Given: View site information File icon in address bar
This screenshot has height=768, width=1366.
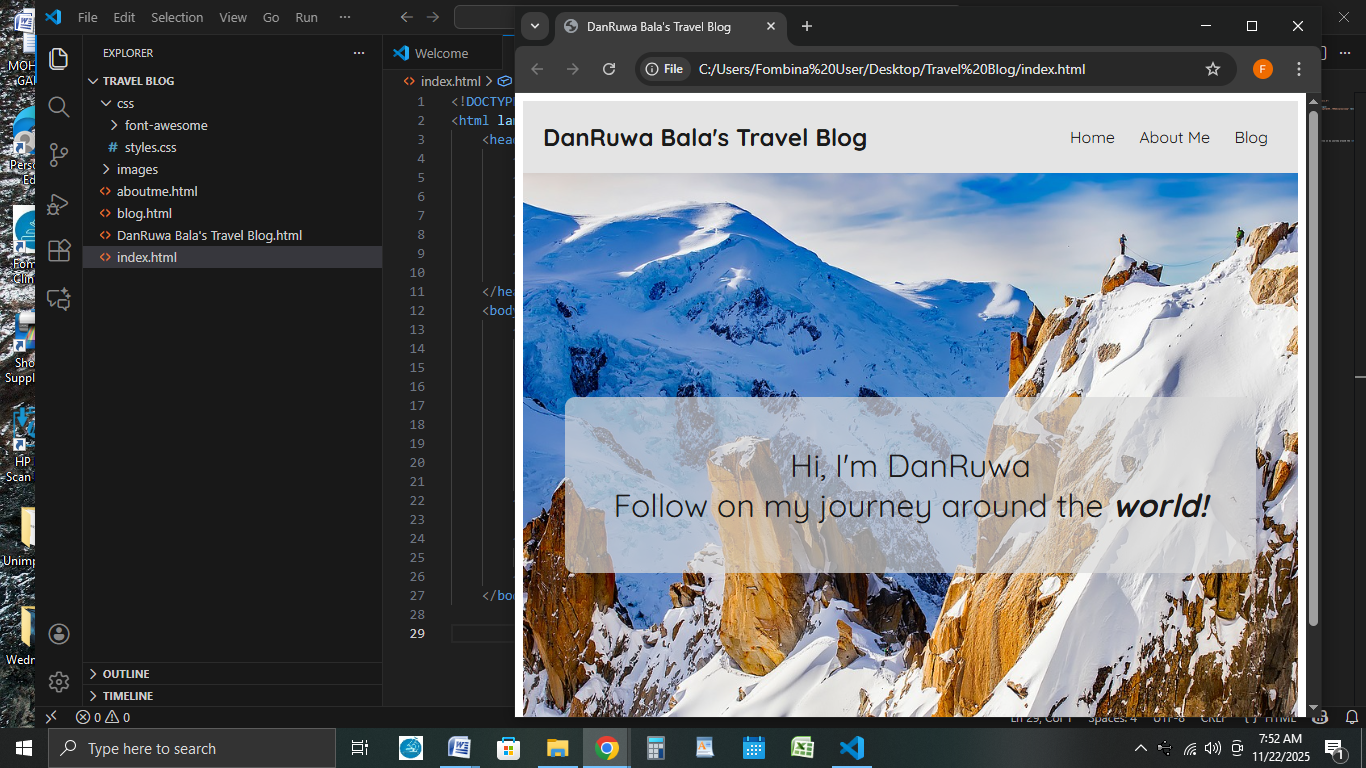Looking at the screenshot, I should pos(665,69).
